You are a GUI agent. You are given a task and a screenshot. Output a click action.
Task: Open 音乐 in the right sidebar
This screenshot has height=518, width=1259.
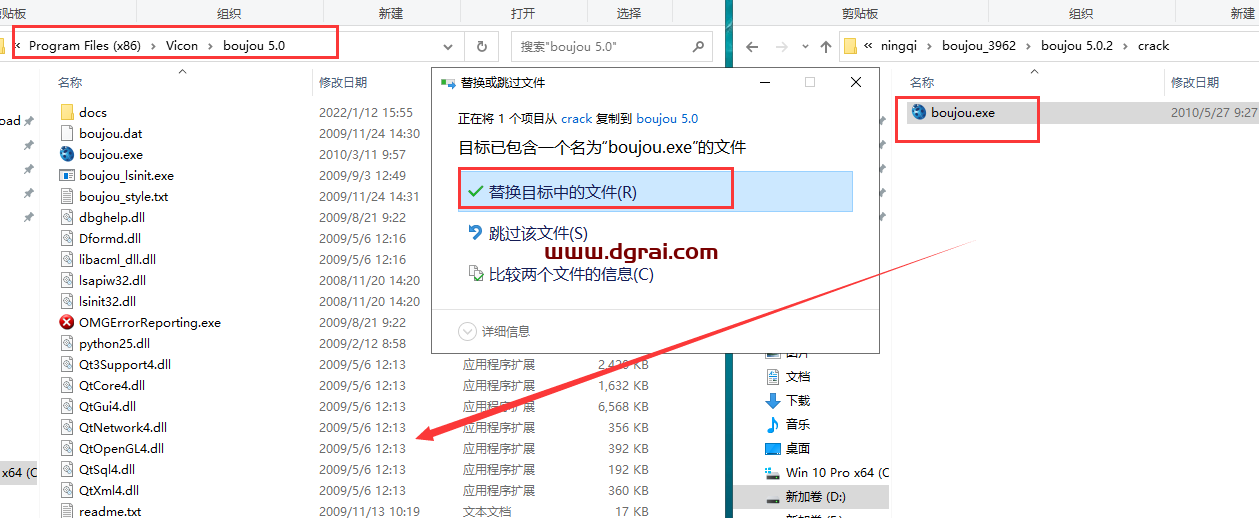click(798, 425)
